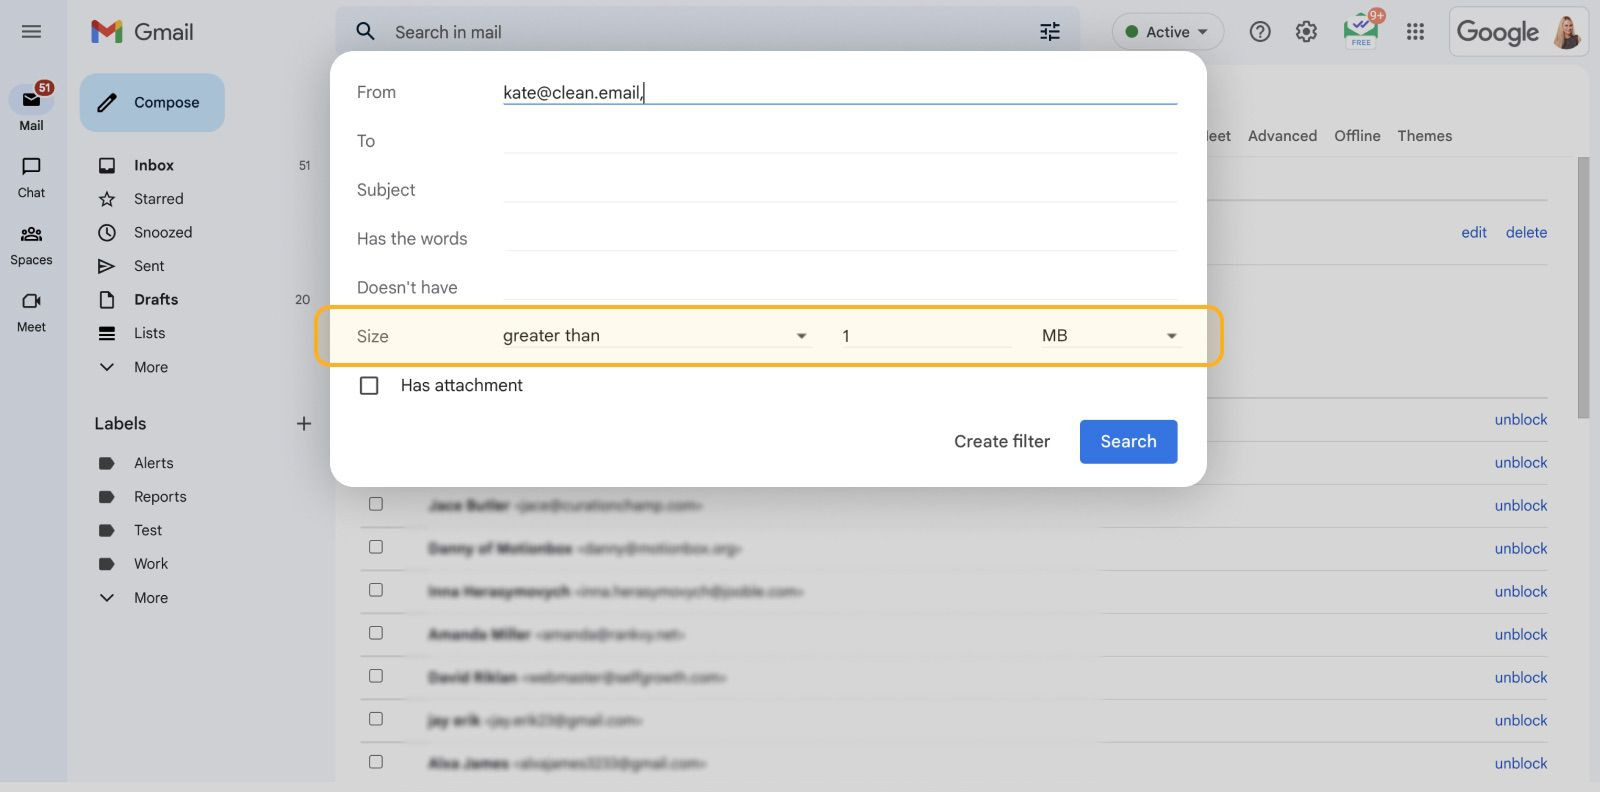Open Meet in the side rail
Viewport: 1600px width, 792px height.
[x=31, y=312]
